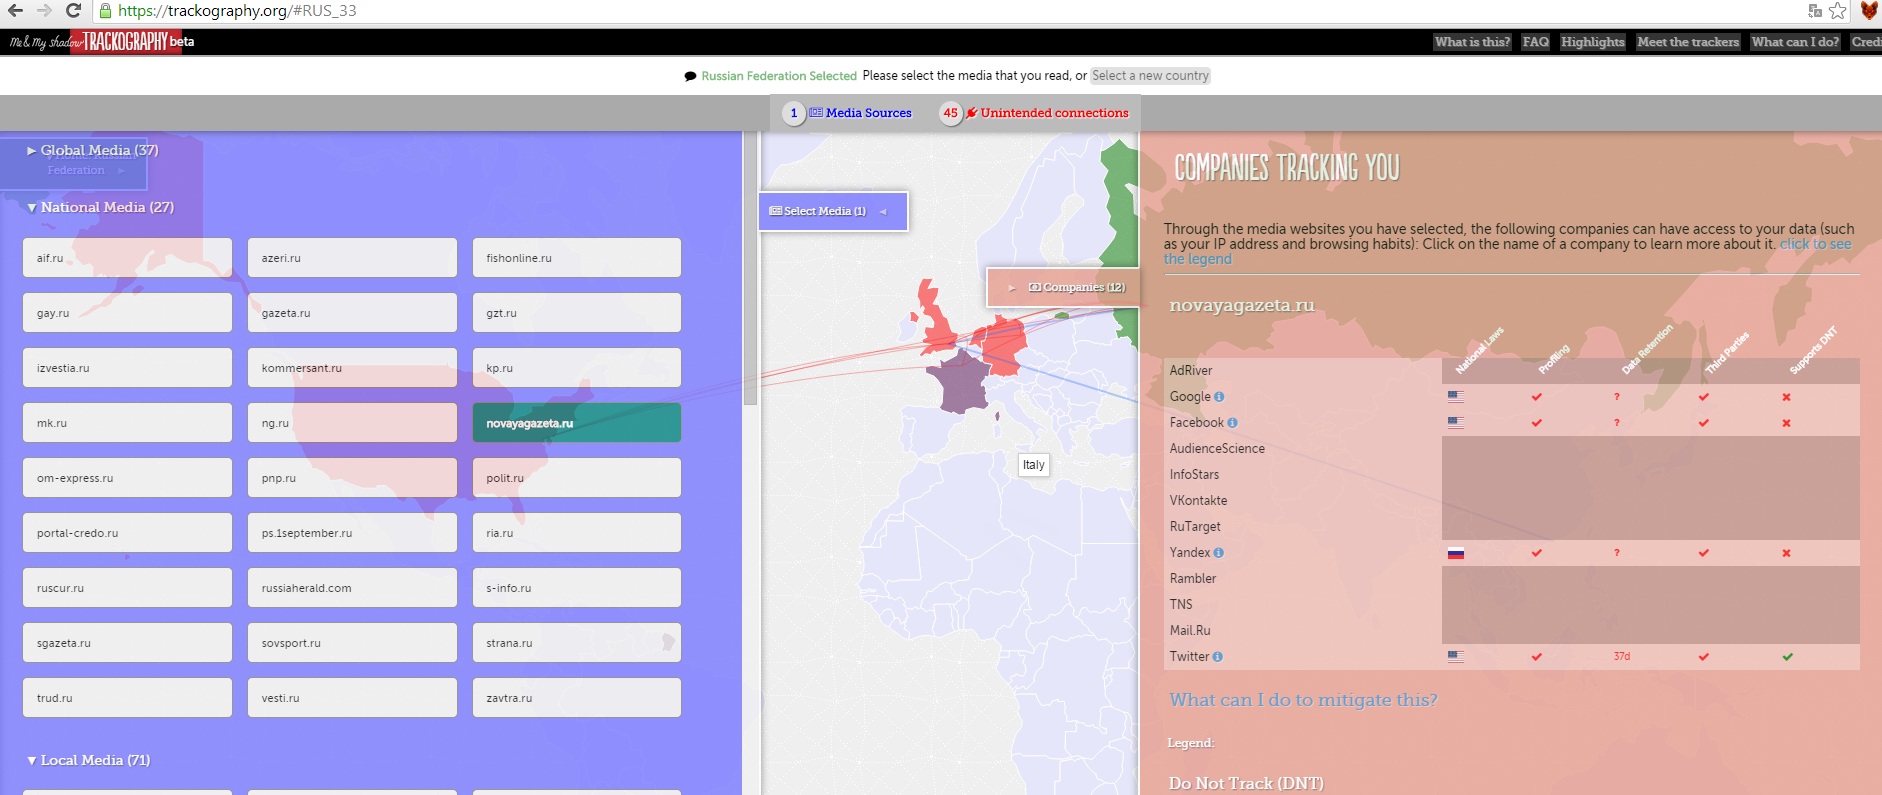Select the polit.ru media source
The image size is (1882, 795).
[x=577, y=478]
